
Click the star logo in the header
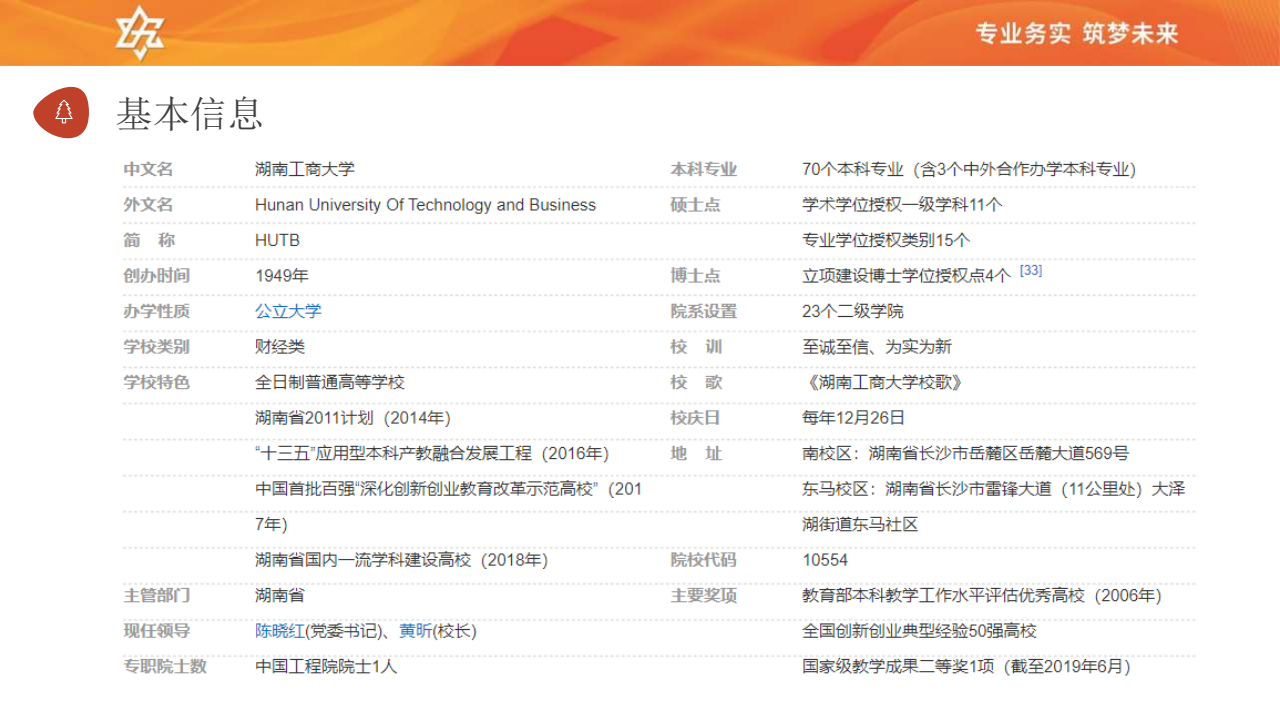pyautogui.click(x=140, y=32)
